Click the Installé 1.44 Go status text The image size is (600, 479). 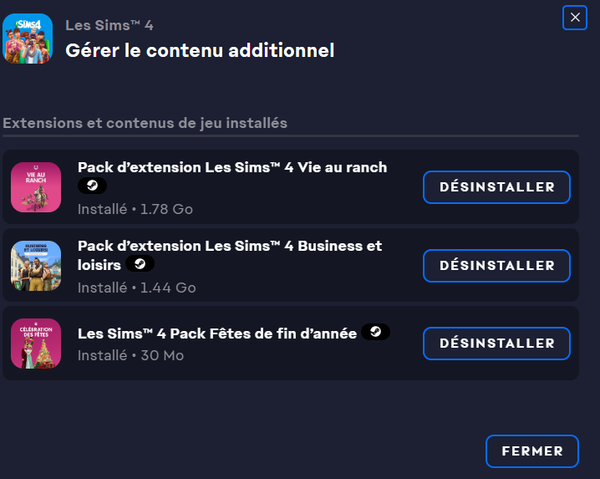point(136,287)
